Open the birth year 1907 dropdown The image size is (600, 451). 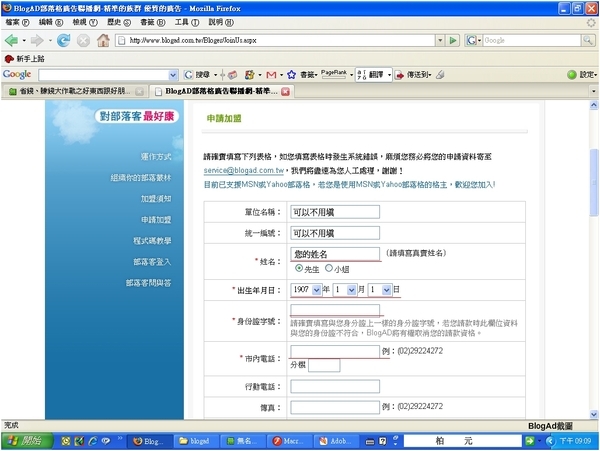click(x=316, y=290)
